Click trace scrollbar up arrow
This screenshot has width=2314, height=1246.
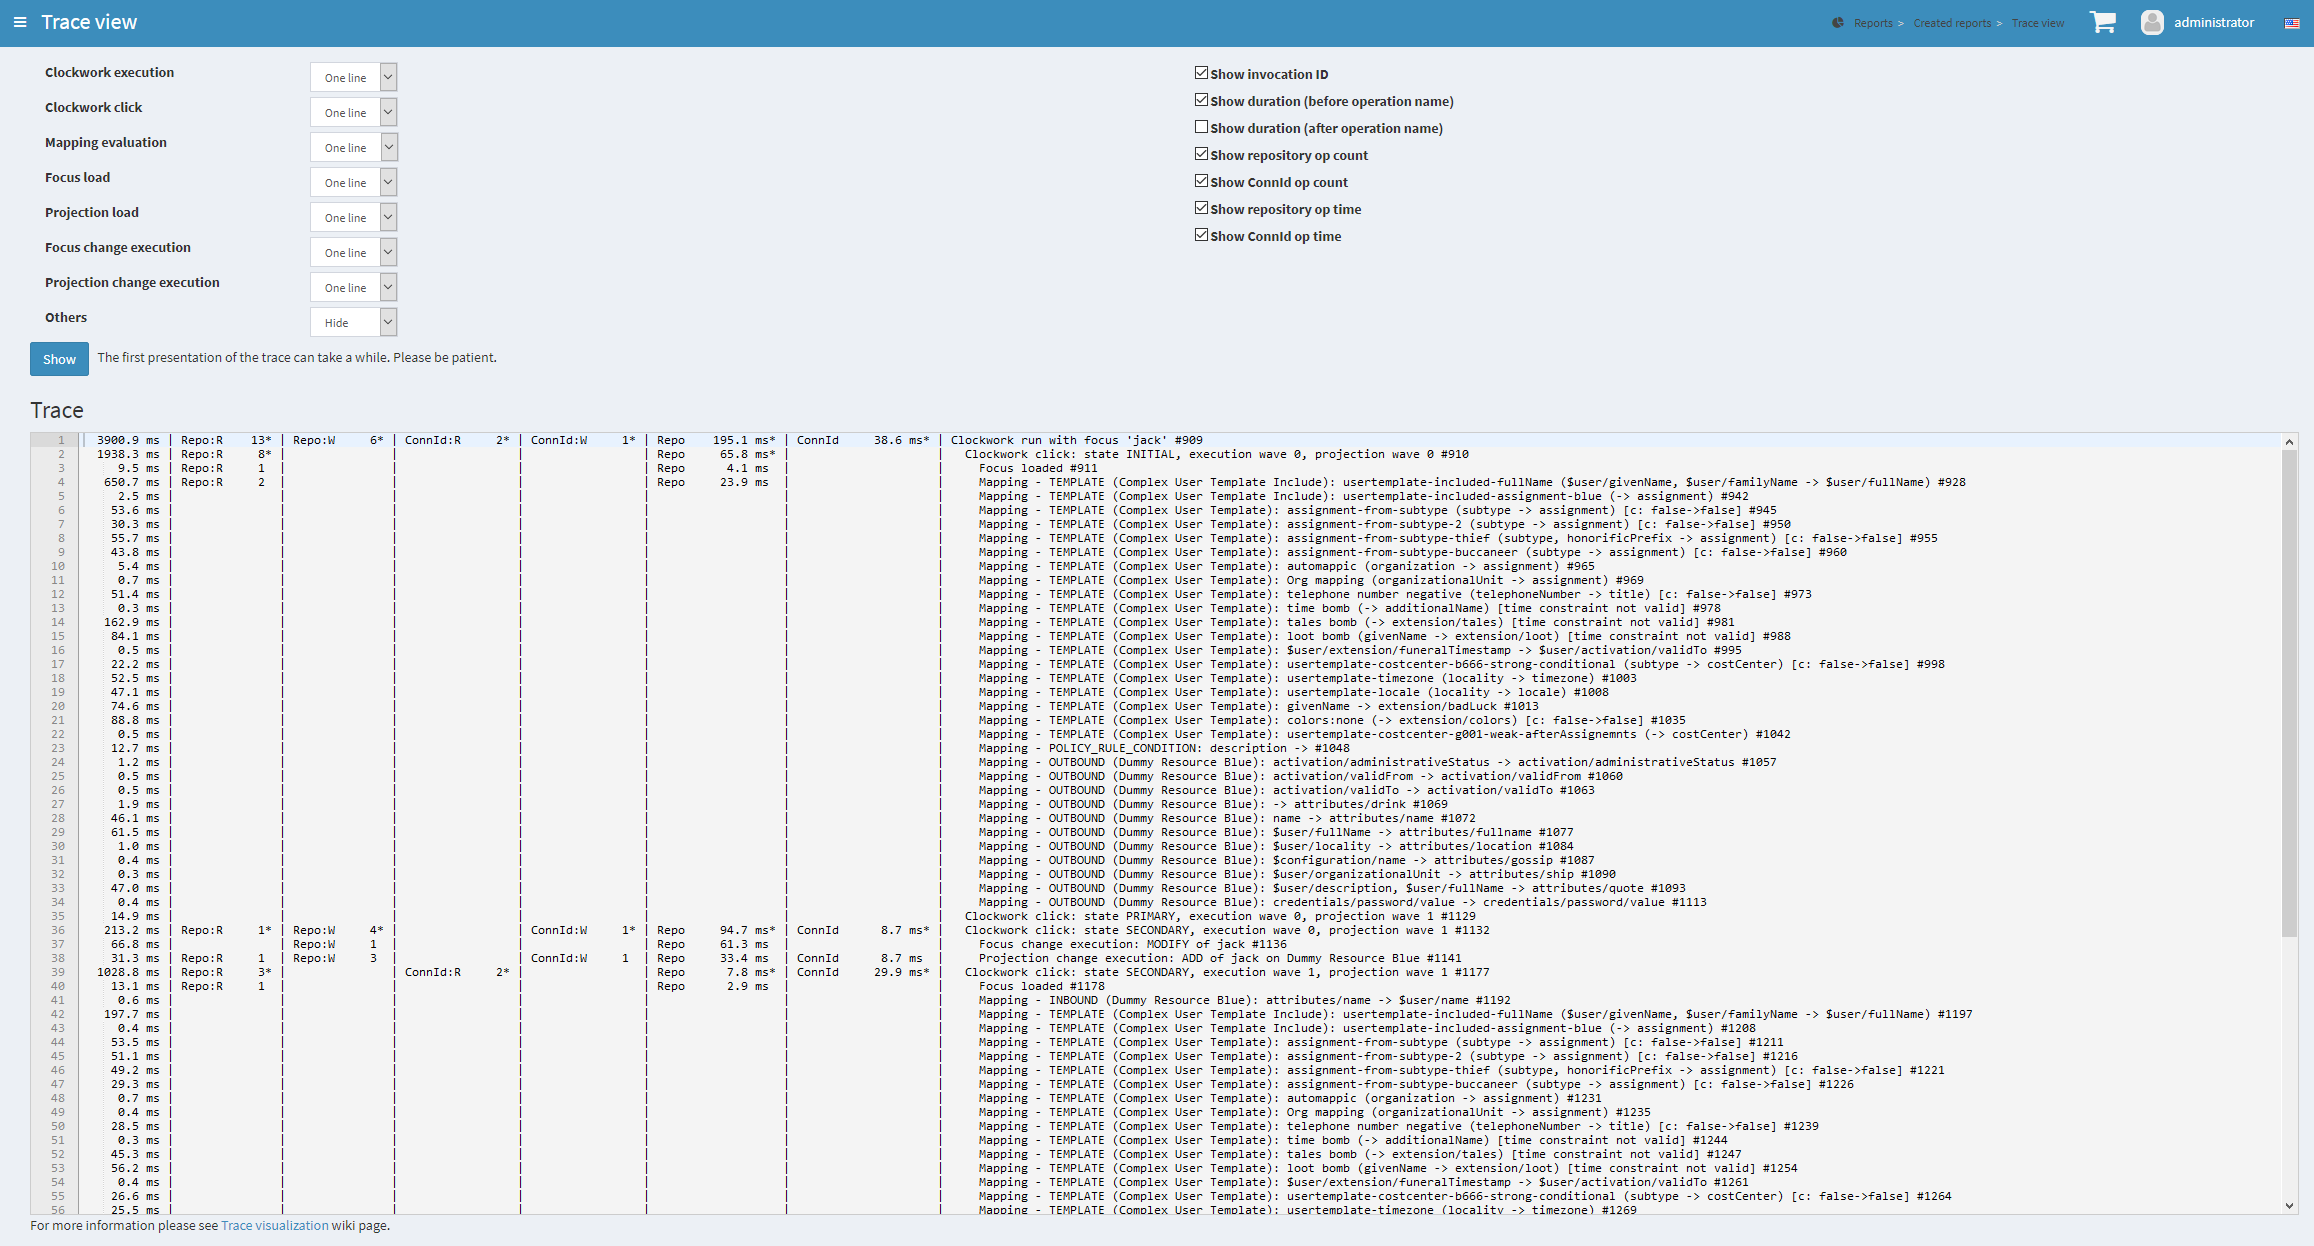coord(2289,441)
